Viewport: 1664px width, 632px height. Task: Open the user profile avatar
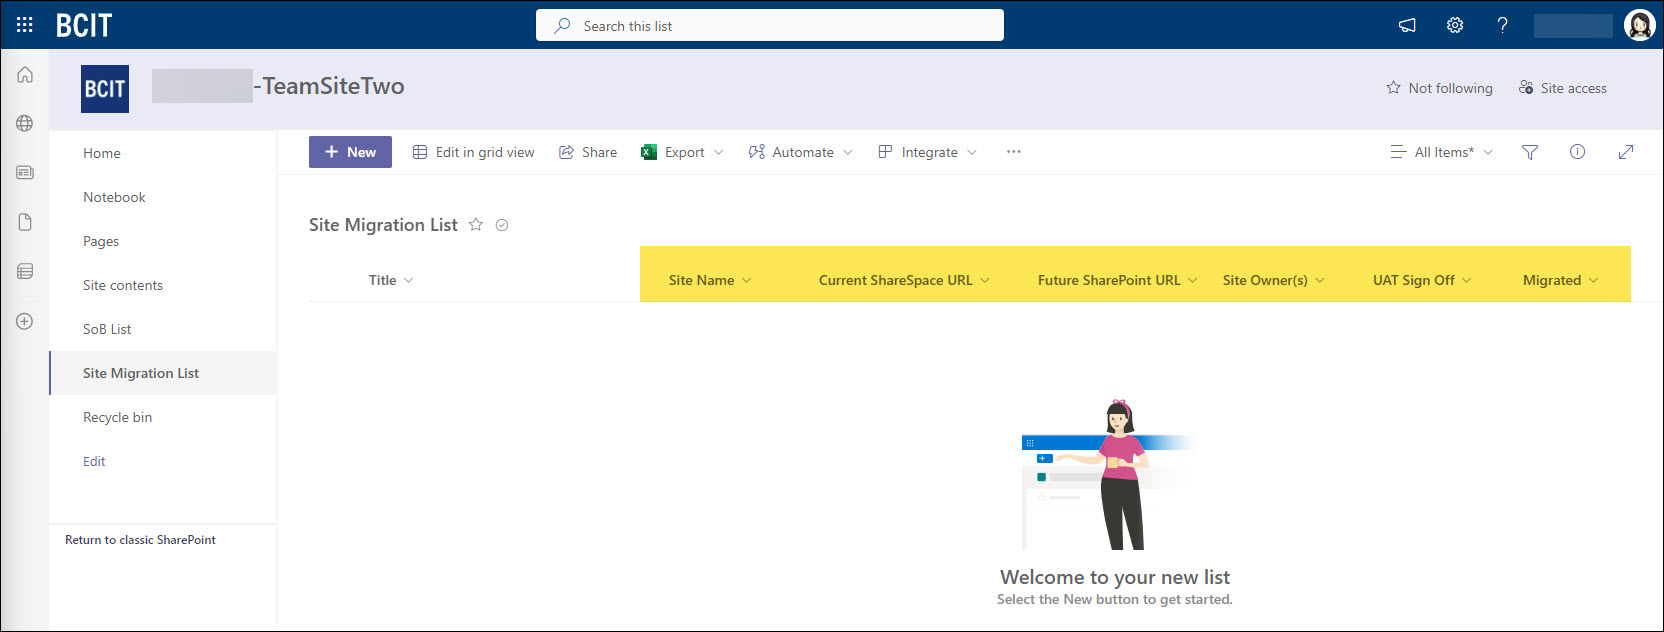(1640, 25)
